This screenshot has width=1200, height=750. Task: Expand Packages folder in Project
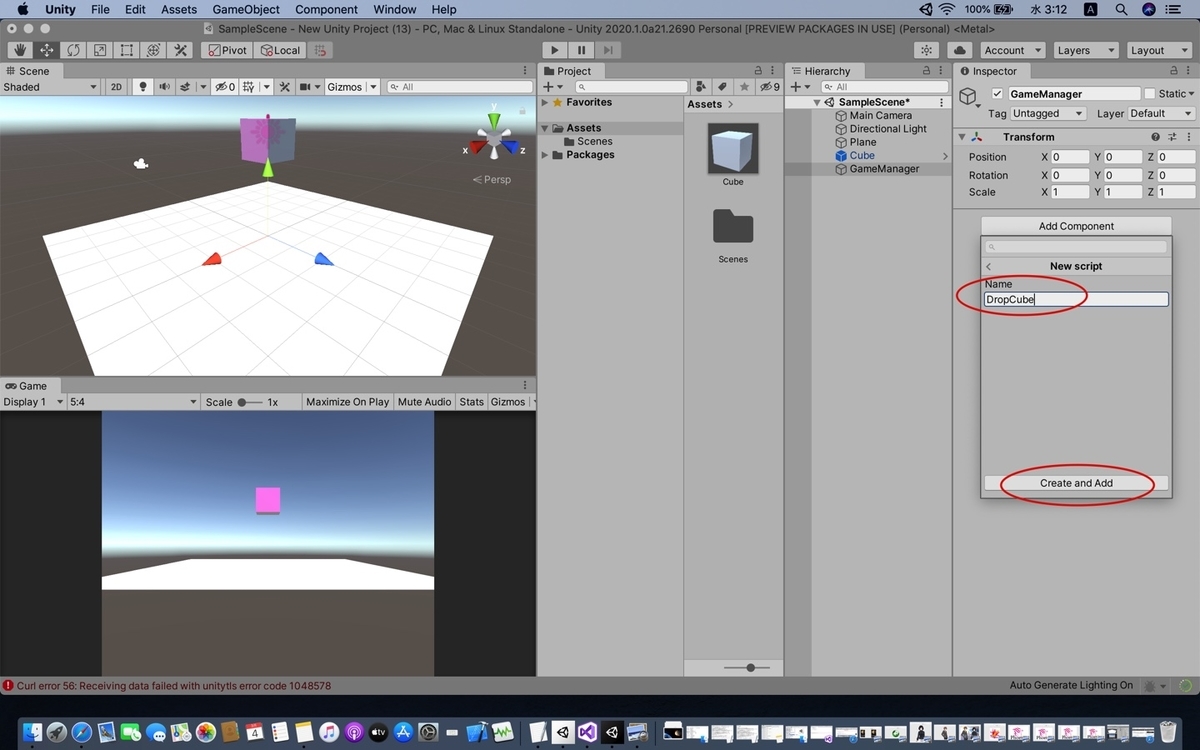point(545,155)
